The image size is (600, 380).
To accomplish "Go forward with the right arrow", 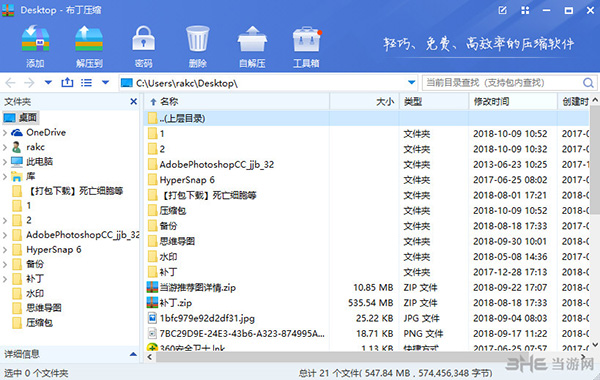I will tap(29, 83).
